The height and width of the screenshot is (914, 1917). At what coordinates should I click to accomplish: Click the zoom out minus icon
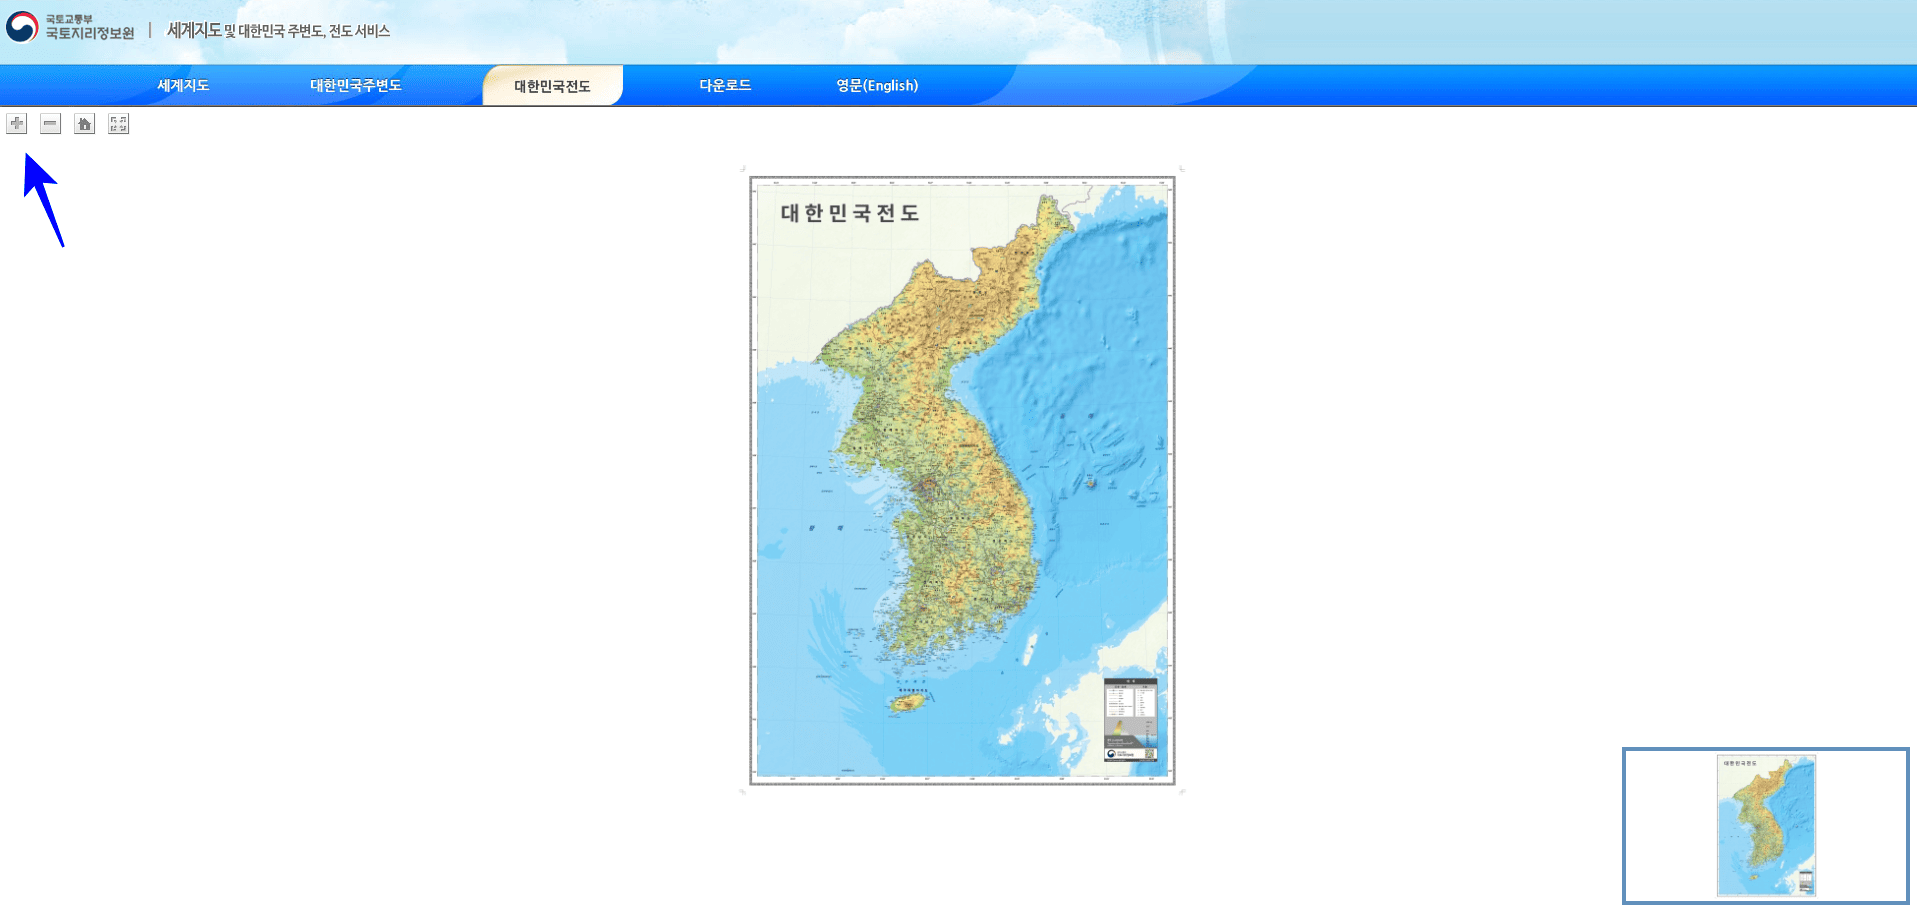point(51,124)
